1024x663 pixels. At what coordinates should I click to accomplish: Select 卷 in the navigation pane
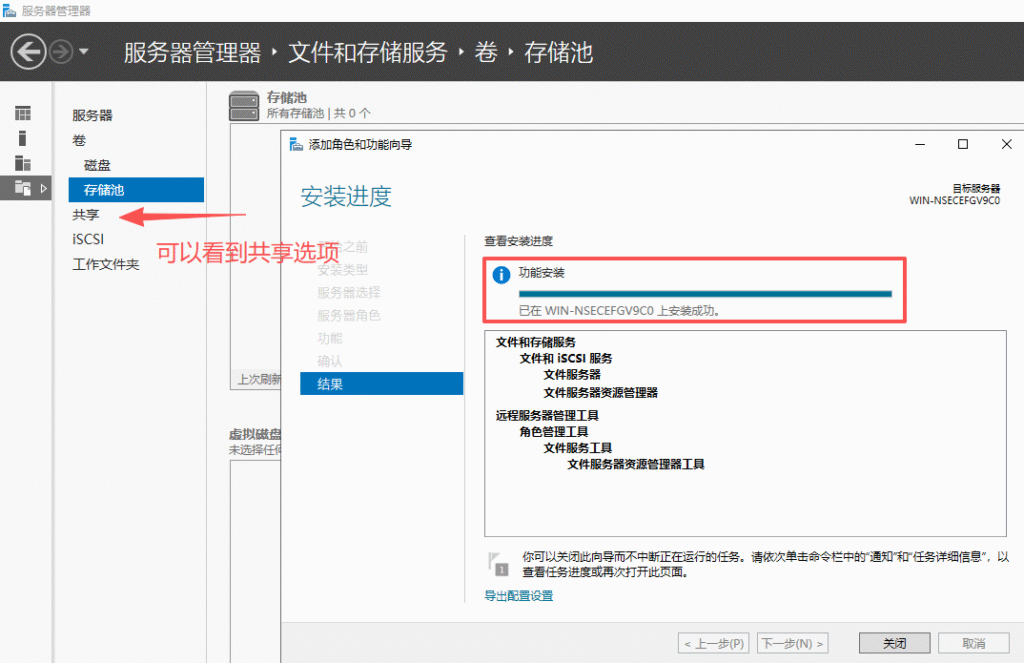point(79,140)
